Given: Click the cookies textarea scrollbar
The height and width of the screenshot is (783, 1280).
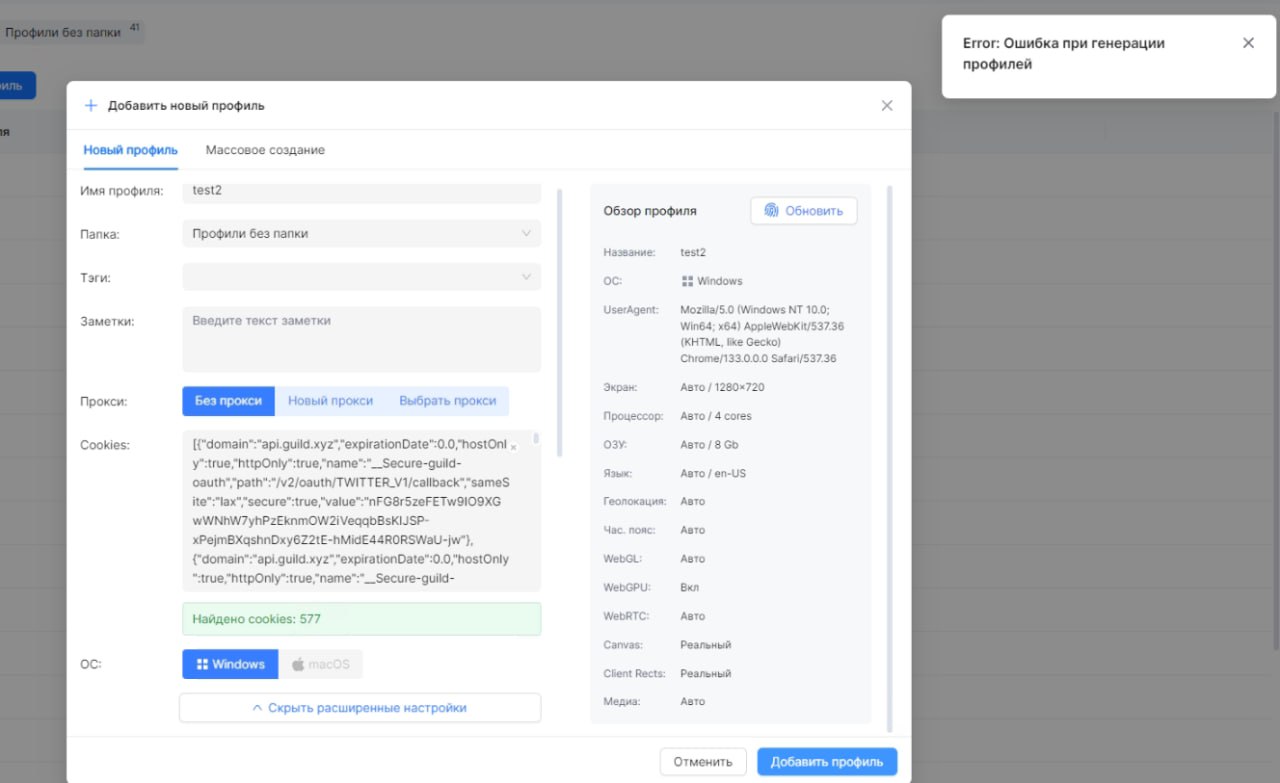Looking at the screenshot, I should pos(537,438).
